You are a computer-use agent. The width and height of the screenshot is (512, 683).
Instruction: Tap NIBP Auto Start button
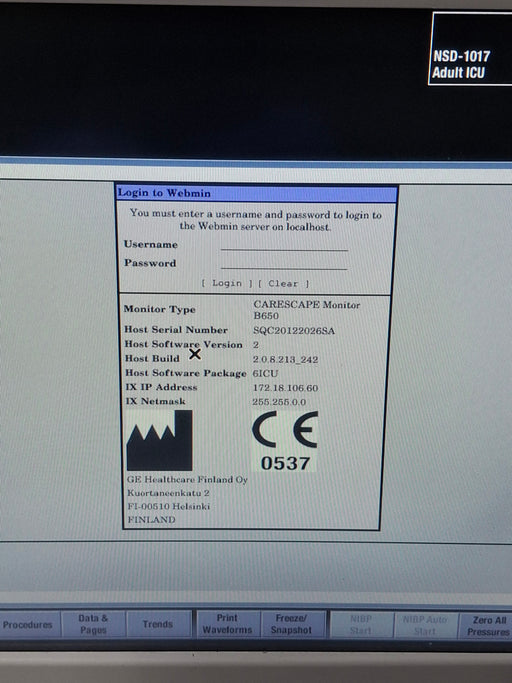click(x=425, y=625)
